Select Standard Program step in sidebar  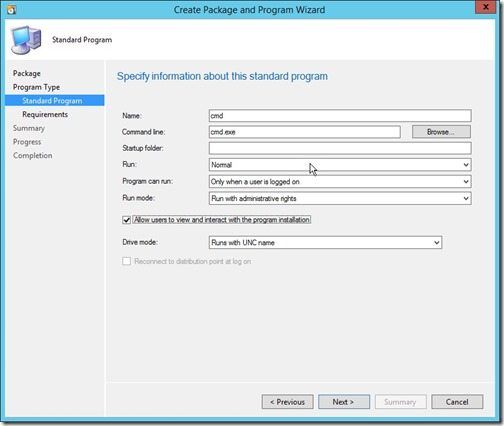(x=54, y=101)
